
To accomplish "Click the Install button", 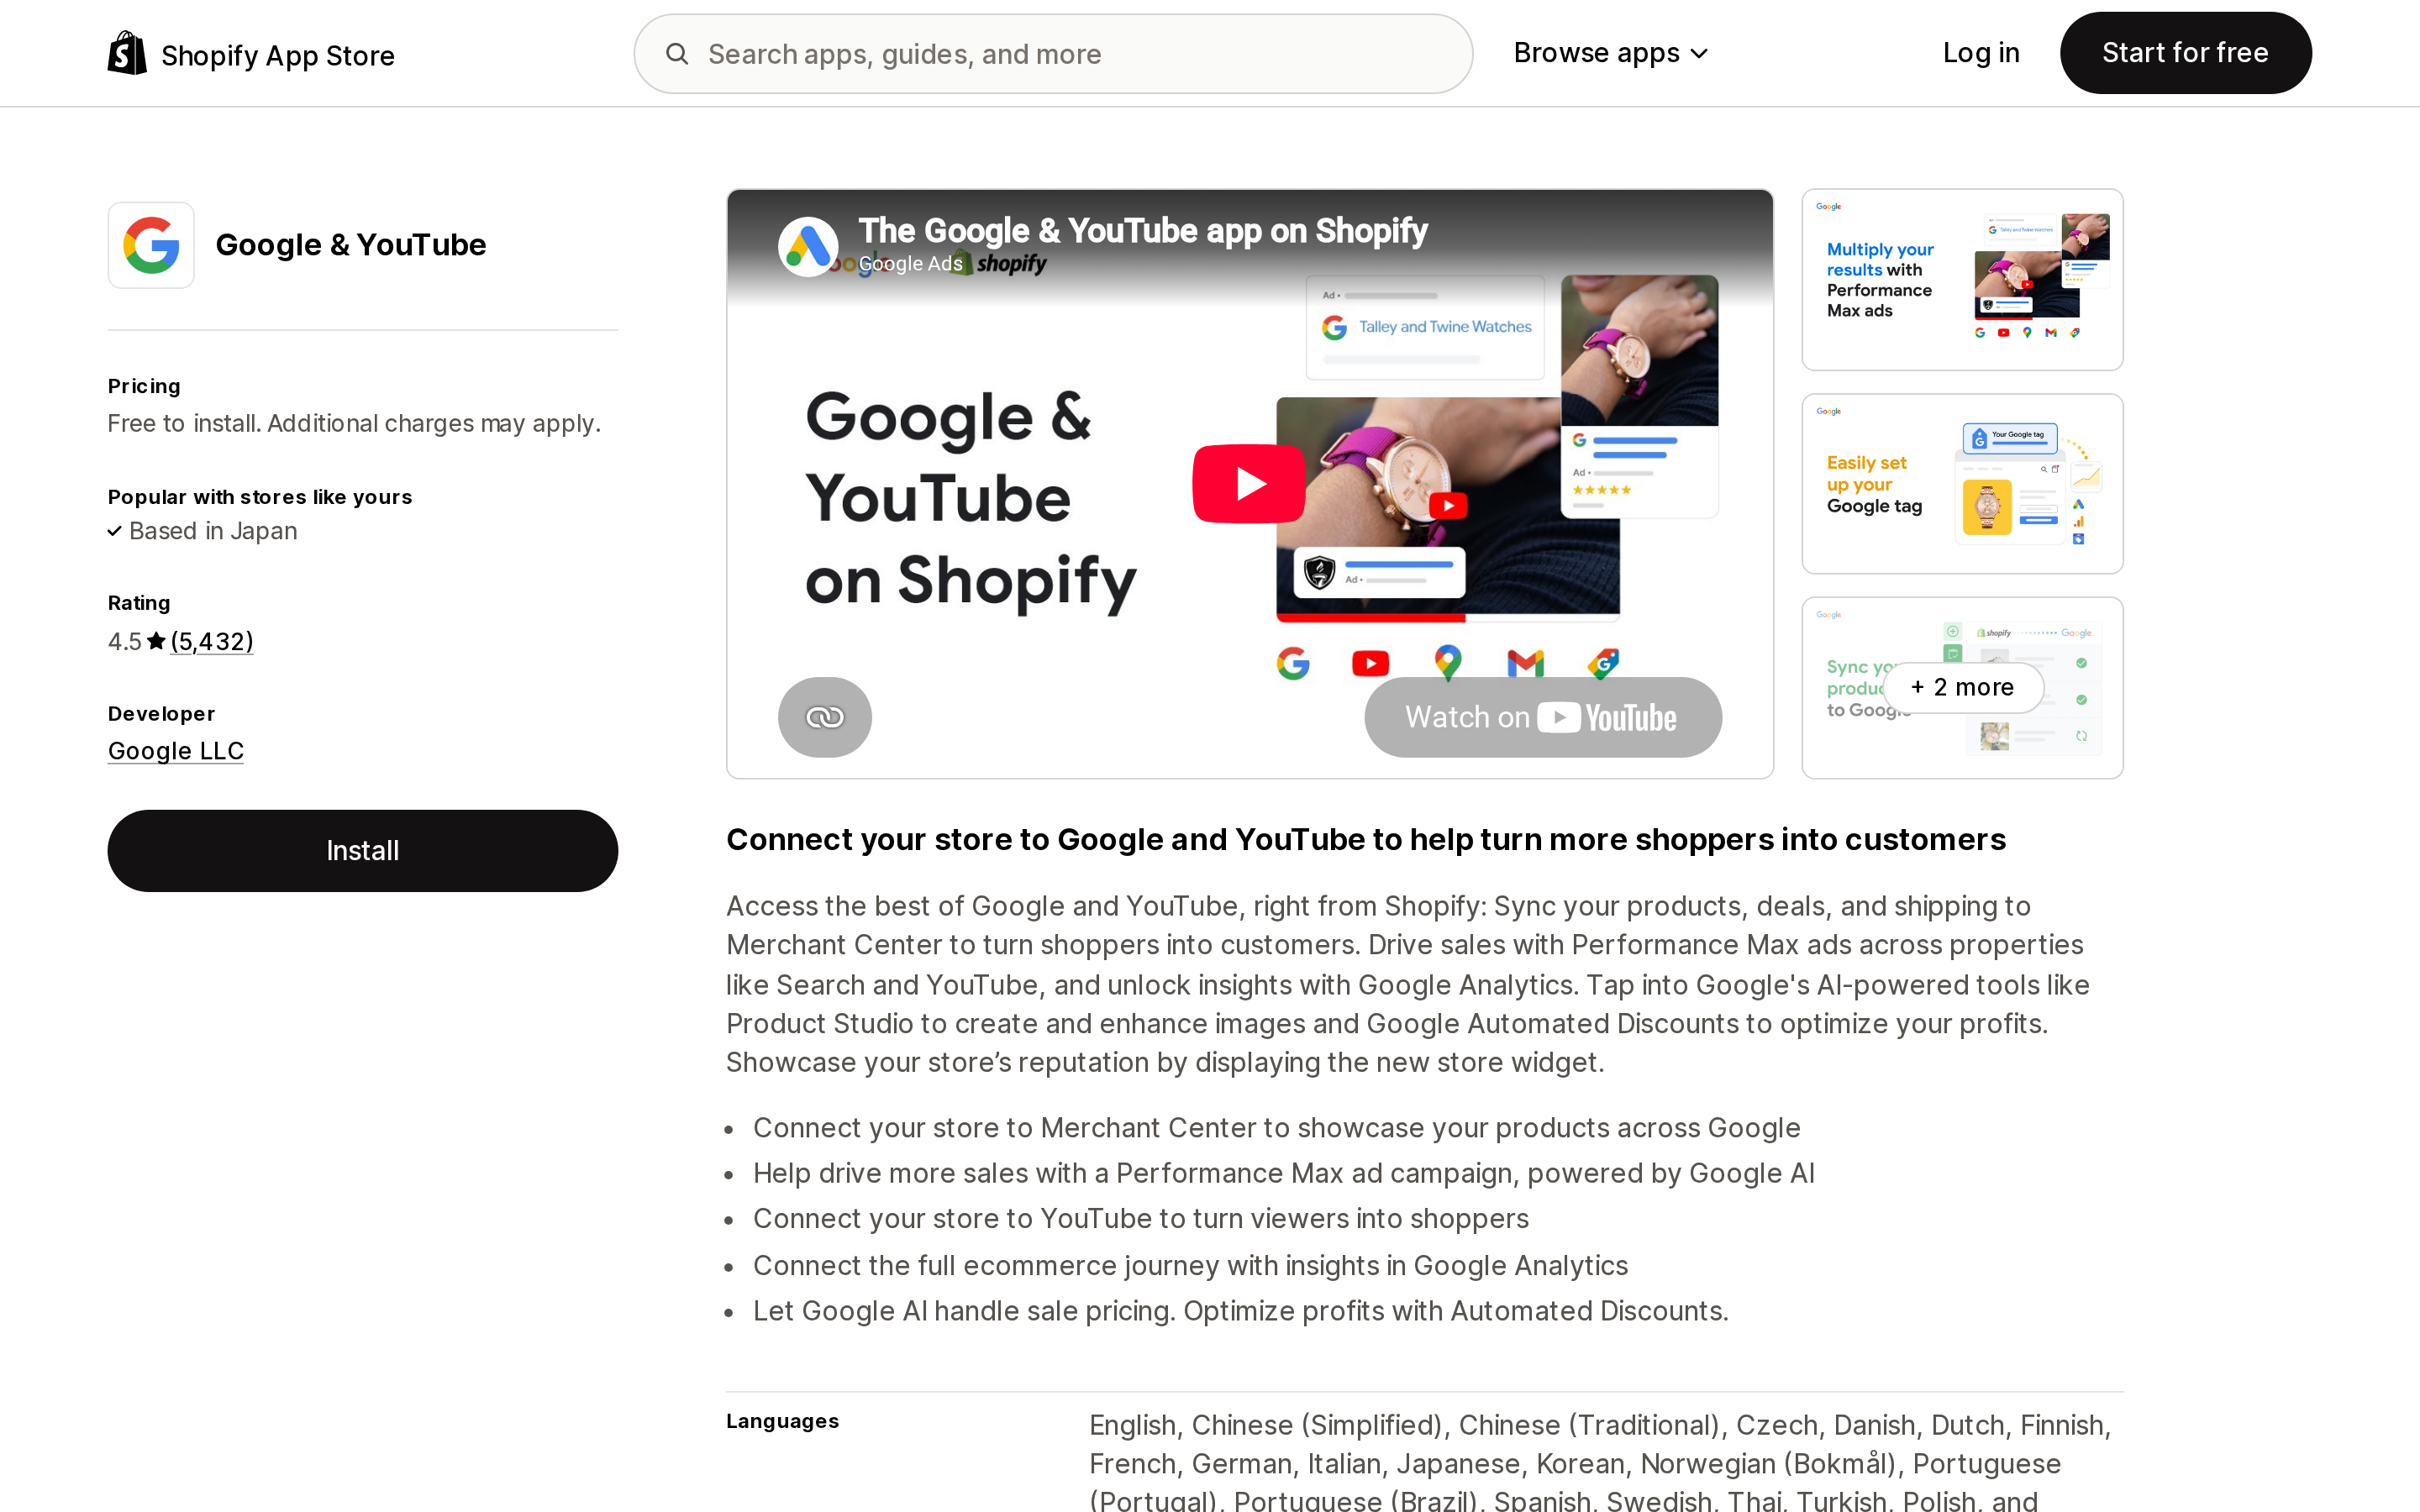I will coord(363,850).
